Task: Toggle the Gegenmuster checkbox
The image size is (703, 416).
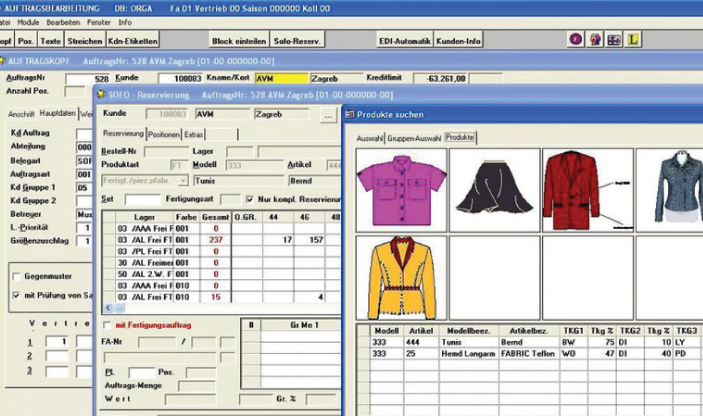Action: [x=17, y=277]
